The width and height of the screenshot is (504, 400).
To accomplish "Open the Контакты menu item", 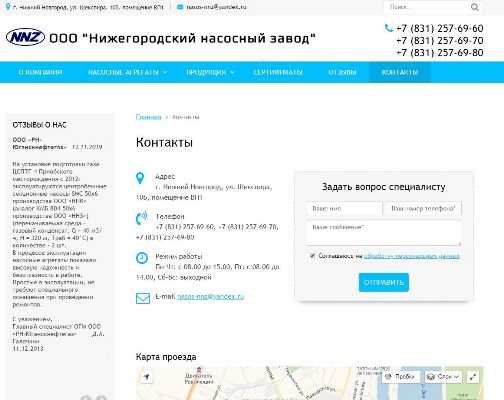I will [x=400, y=72].
